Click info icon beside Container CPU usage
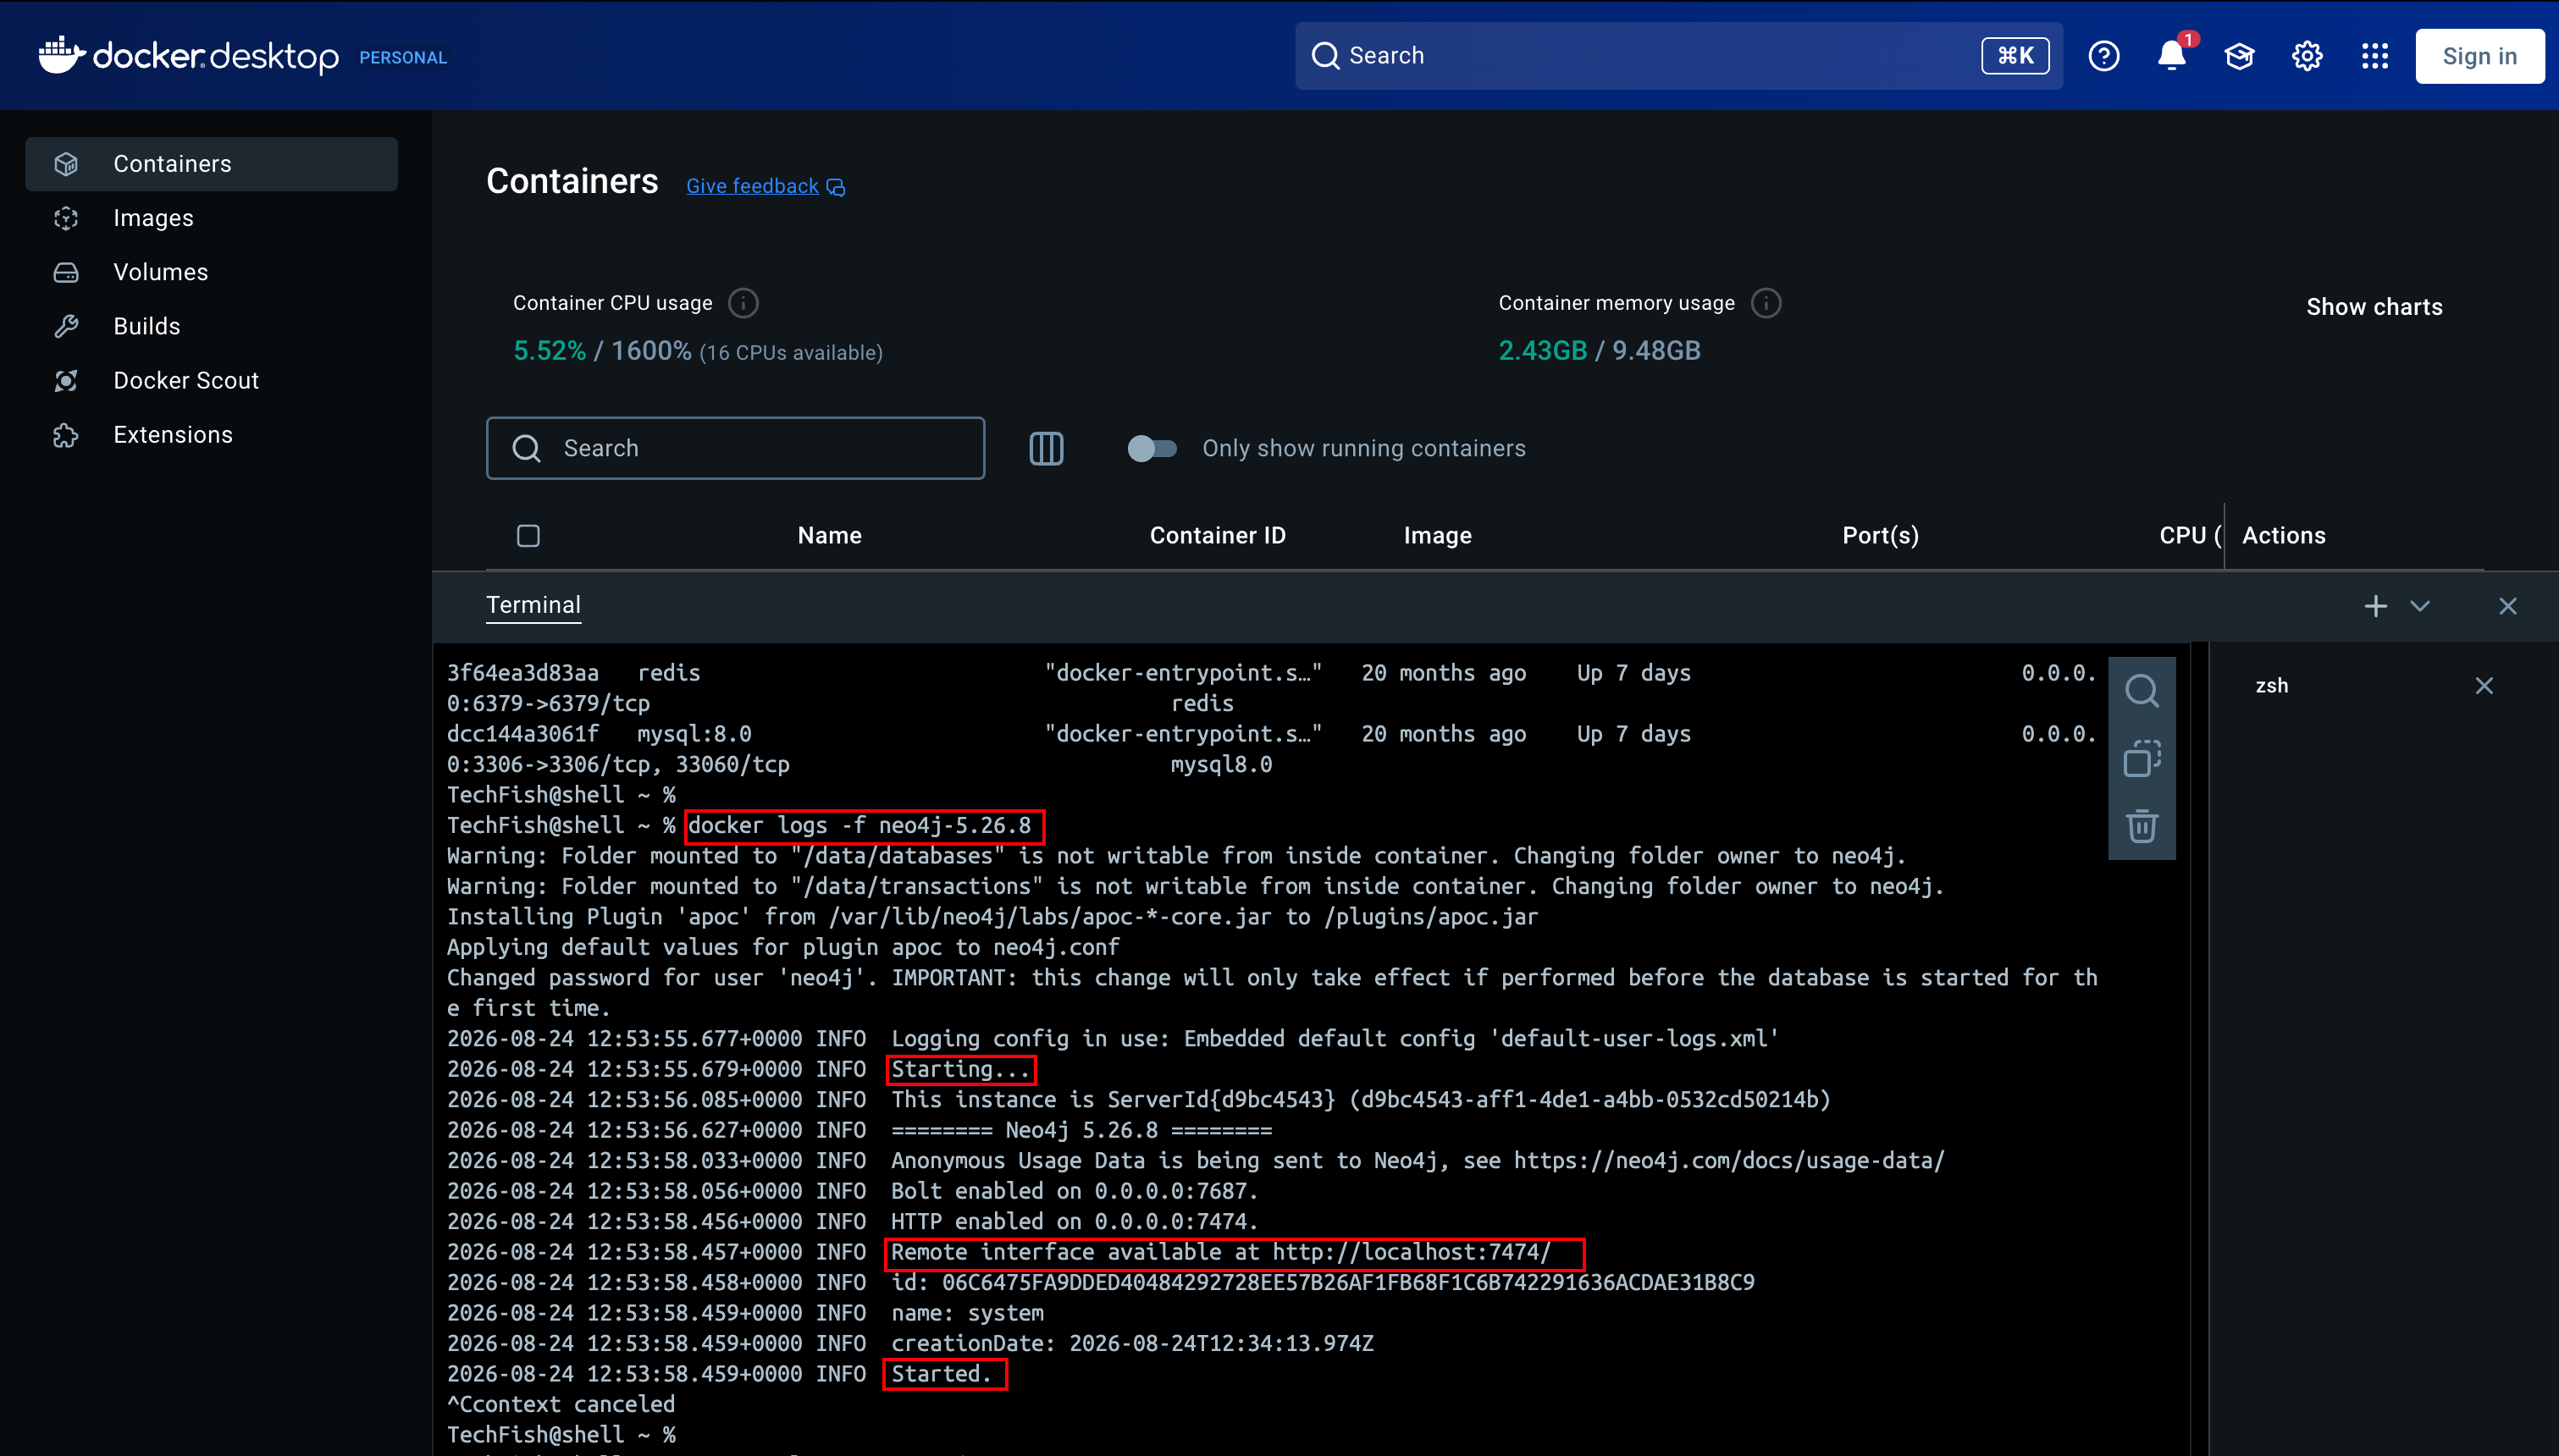Screen dimensions: 2559x1456 pos(743,303)
